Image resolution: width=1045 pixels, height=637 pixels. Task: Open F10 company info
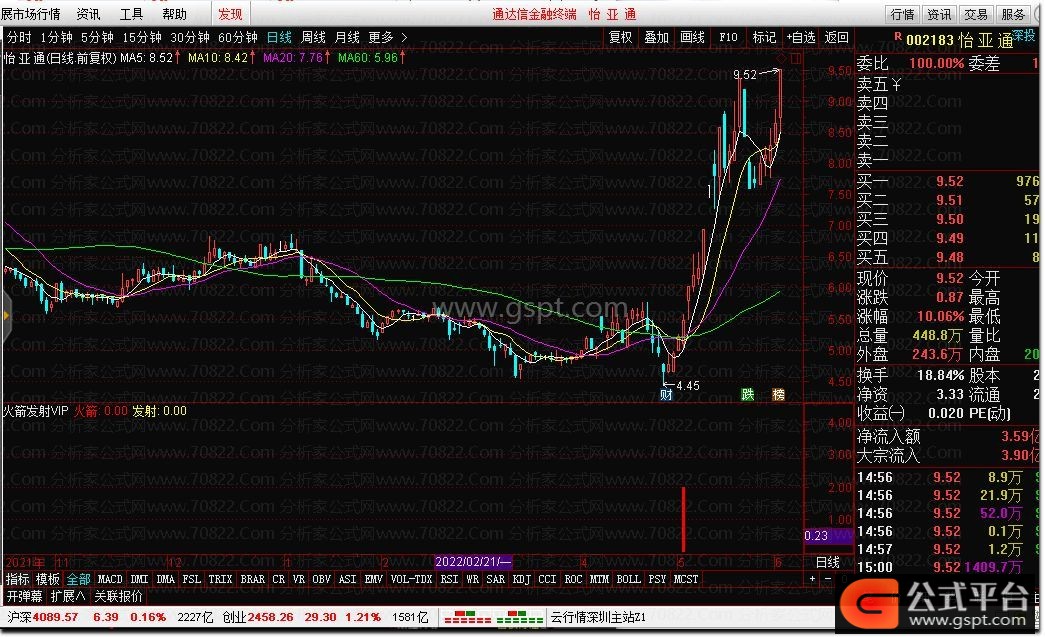coord(728,37)
